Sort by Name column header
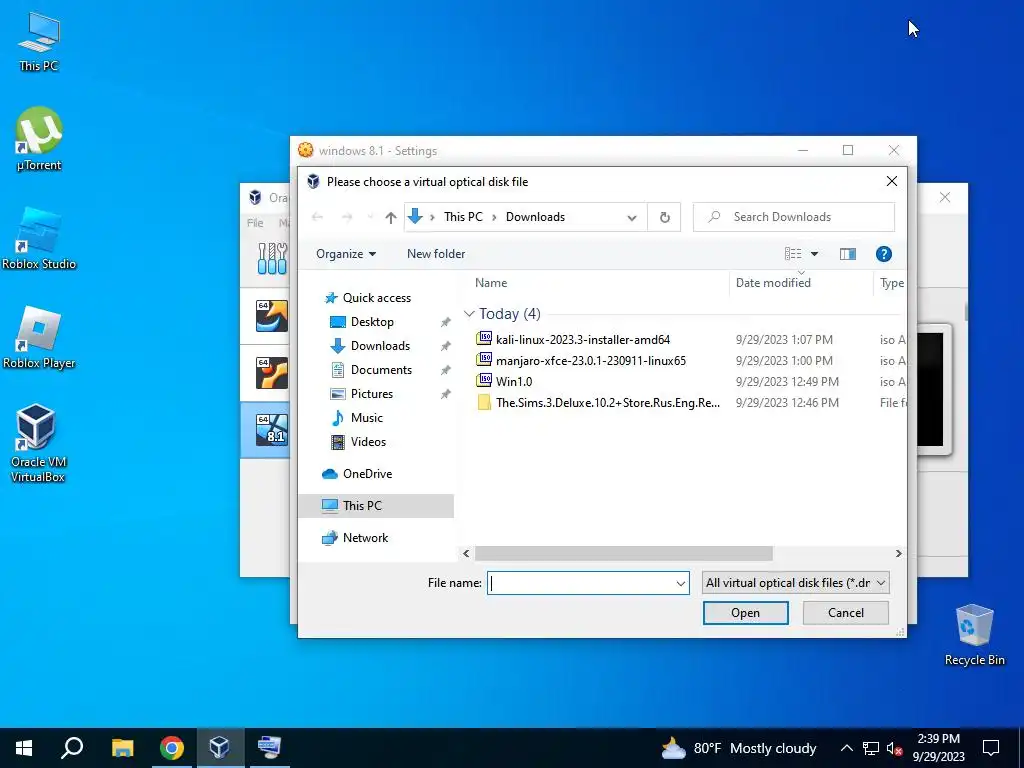 [x=490, y=283]
